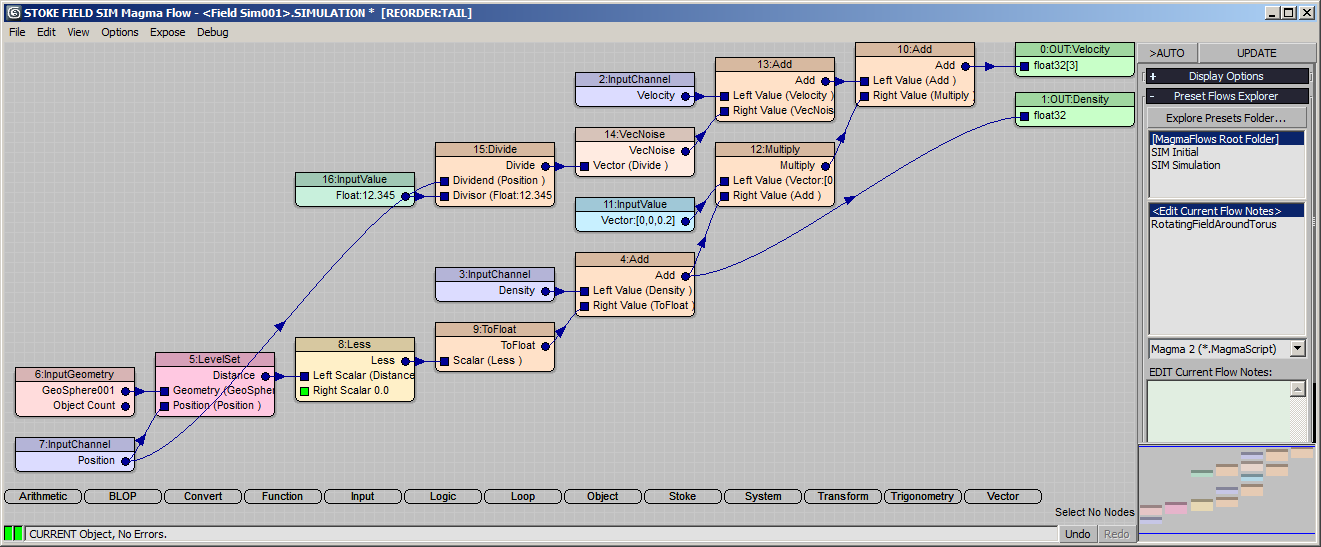This screenshot has height=547, width=1321.
Task: Click the green status indicator in status bar
Action: tap(13, 534)
